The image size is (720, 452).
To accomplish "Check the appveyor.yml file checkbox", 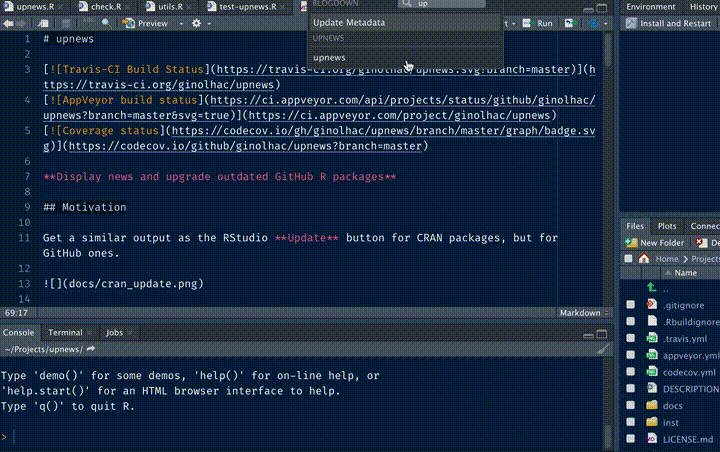I will point(630,355).
